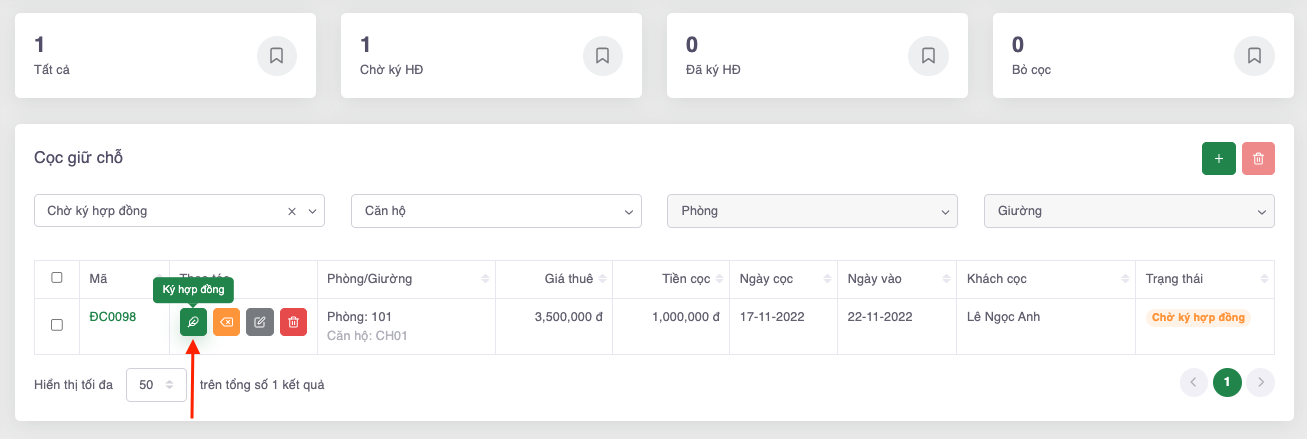Click the red trash button in header
Viewport: 1307px width, 439px height.
pyautogui.click(x=1258, y=159)
